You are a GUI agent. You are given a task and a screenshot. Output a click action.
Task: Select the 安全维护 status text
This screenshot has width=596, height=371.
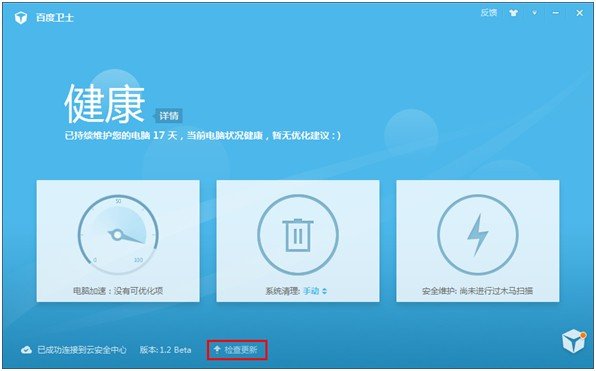[477, 291]
